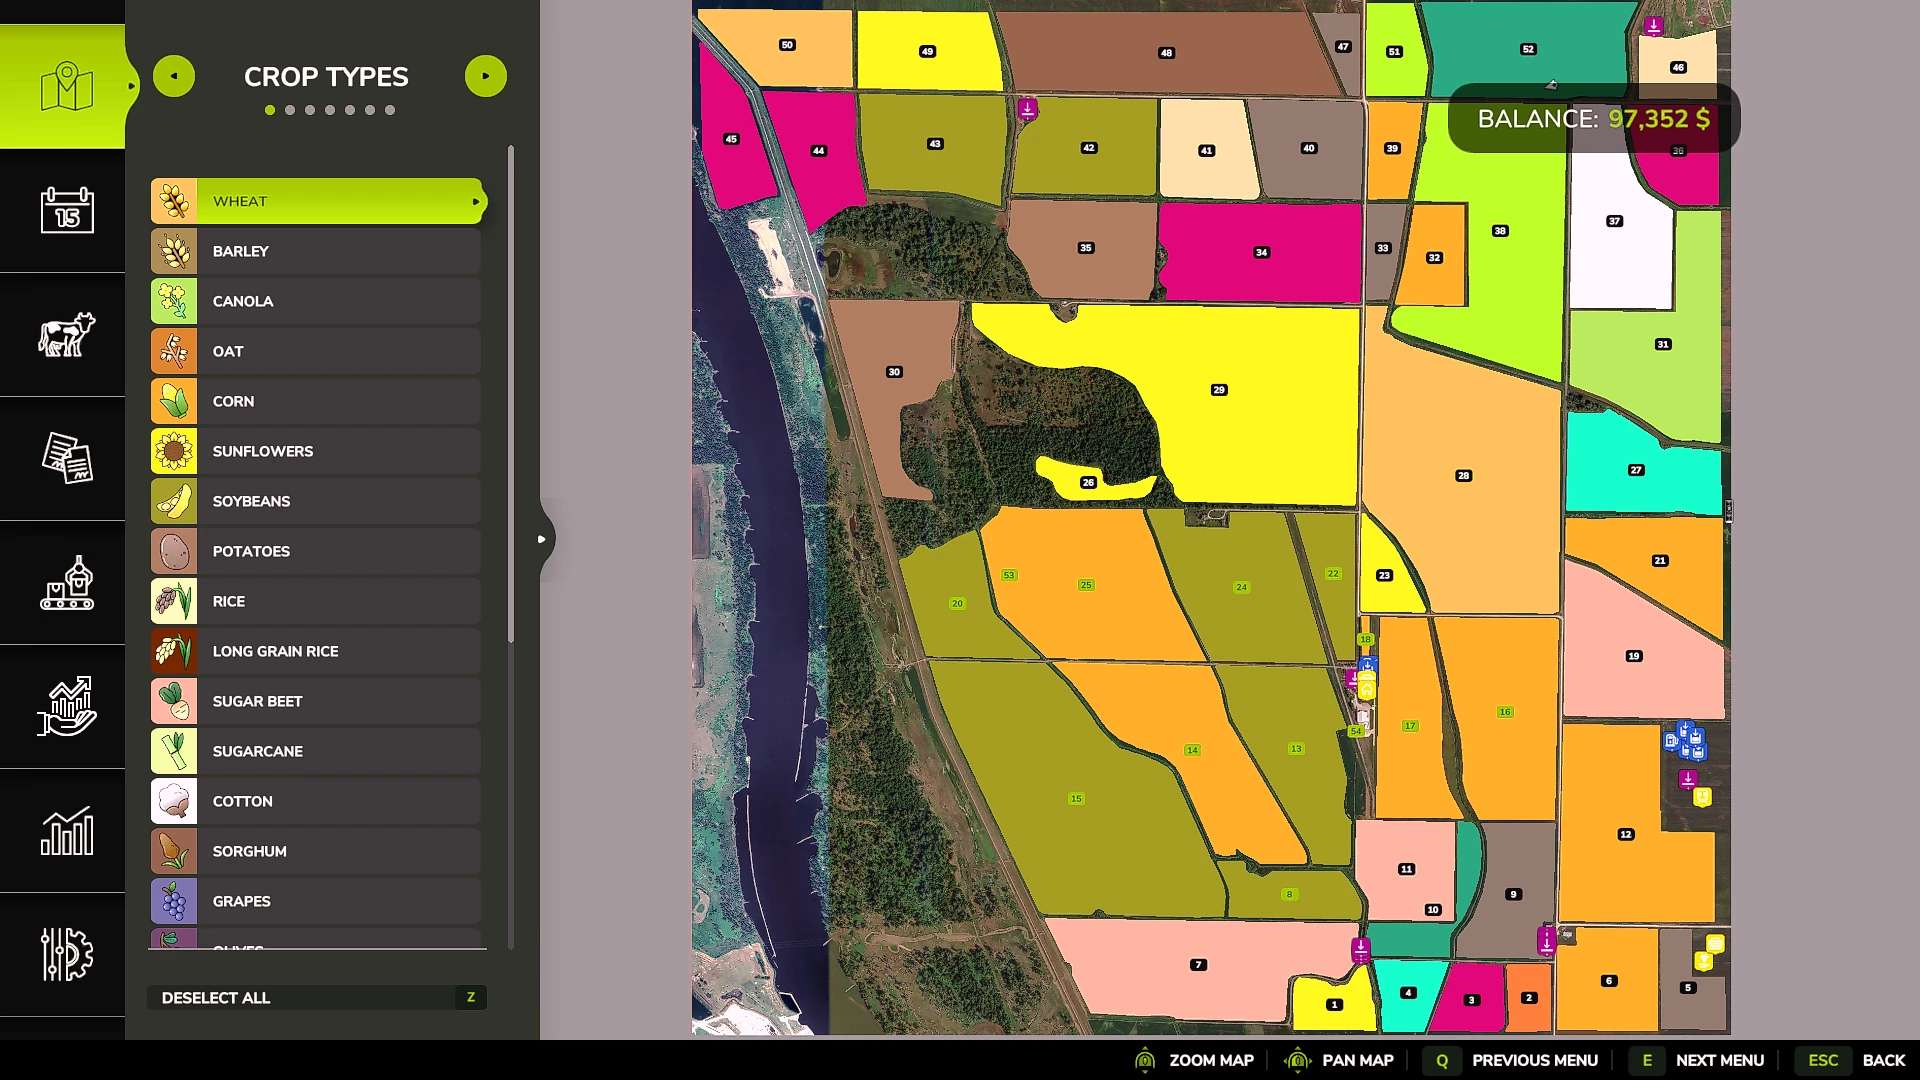
Task: Toggle Wheat crop type filter
Action: point(317,201)
